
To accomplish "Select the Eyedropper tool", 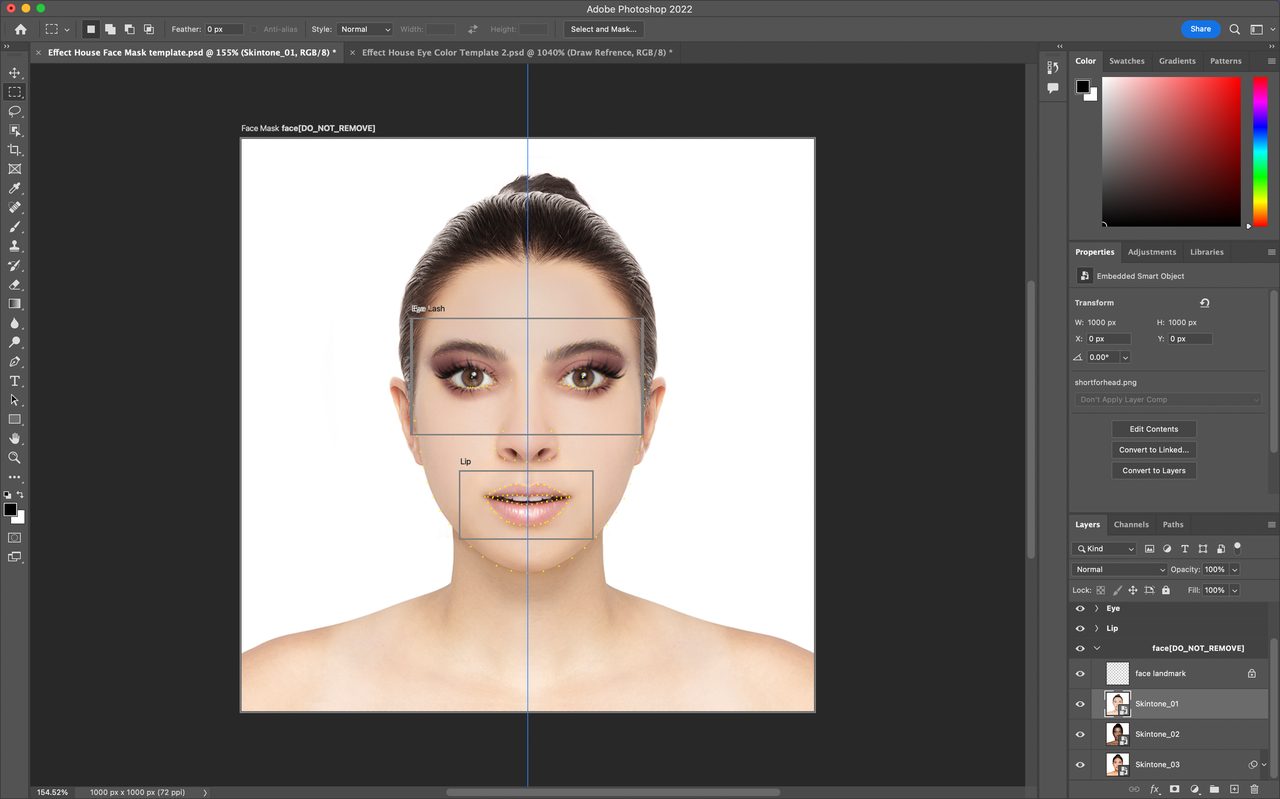I will 15,188.
